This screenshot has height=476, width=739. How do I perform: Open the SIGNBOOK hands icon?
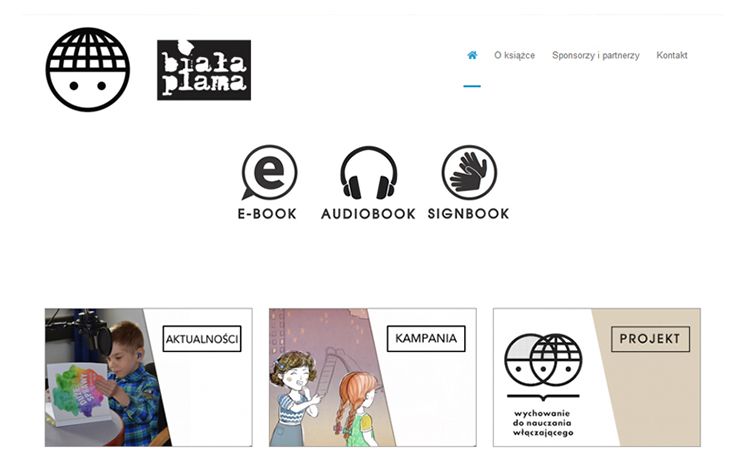click(469, 172)
